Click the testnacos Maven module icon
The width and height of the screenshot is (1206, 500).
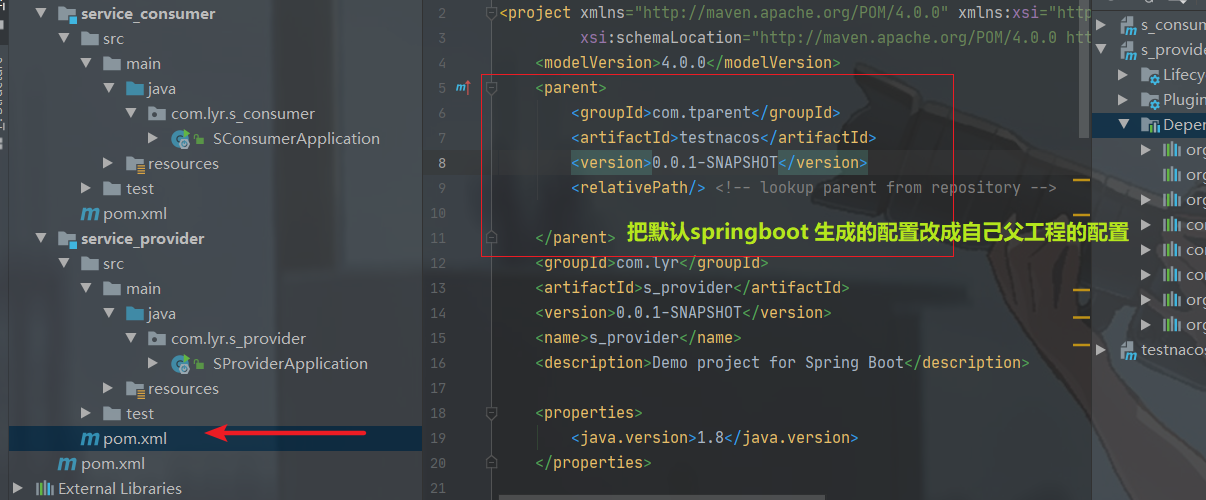click(1127, 349)
